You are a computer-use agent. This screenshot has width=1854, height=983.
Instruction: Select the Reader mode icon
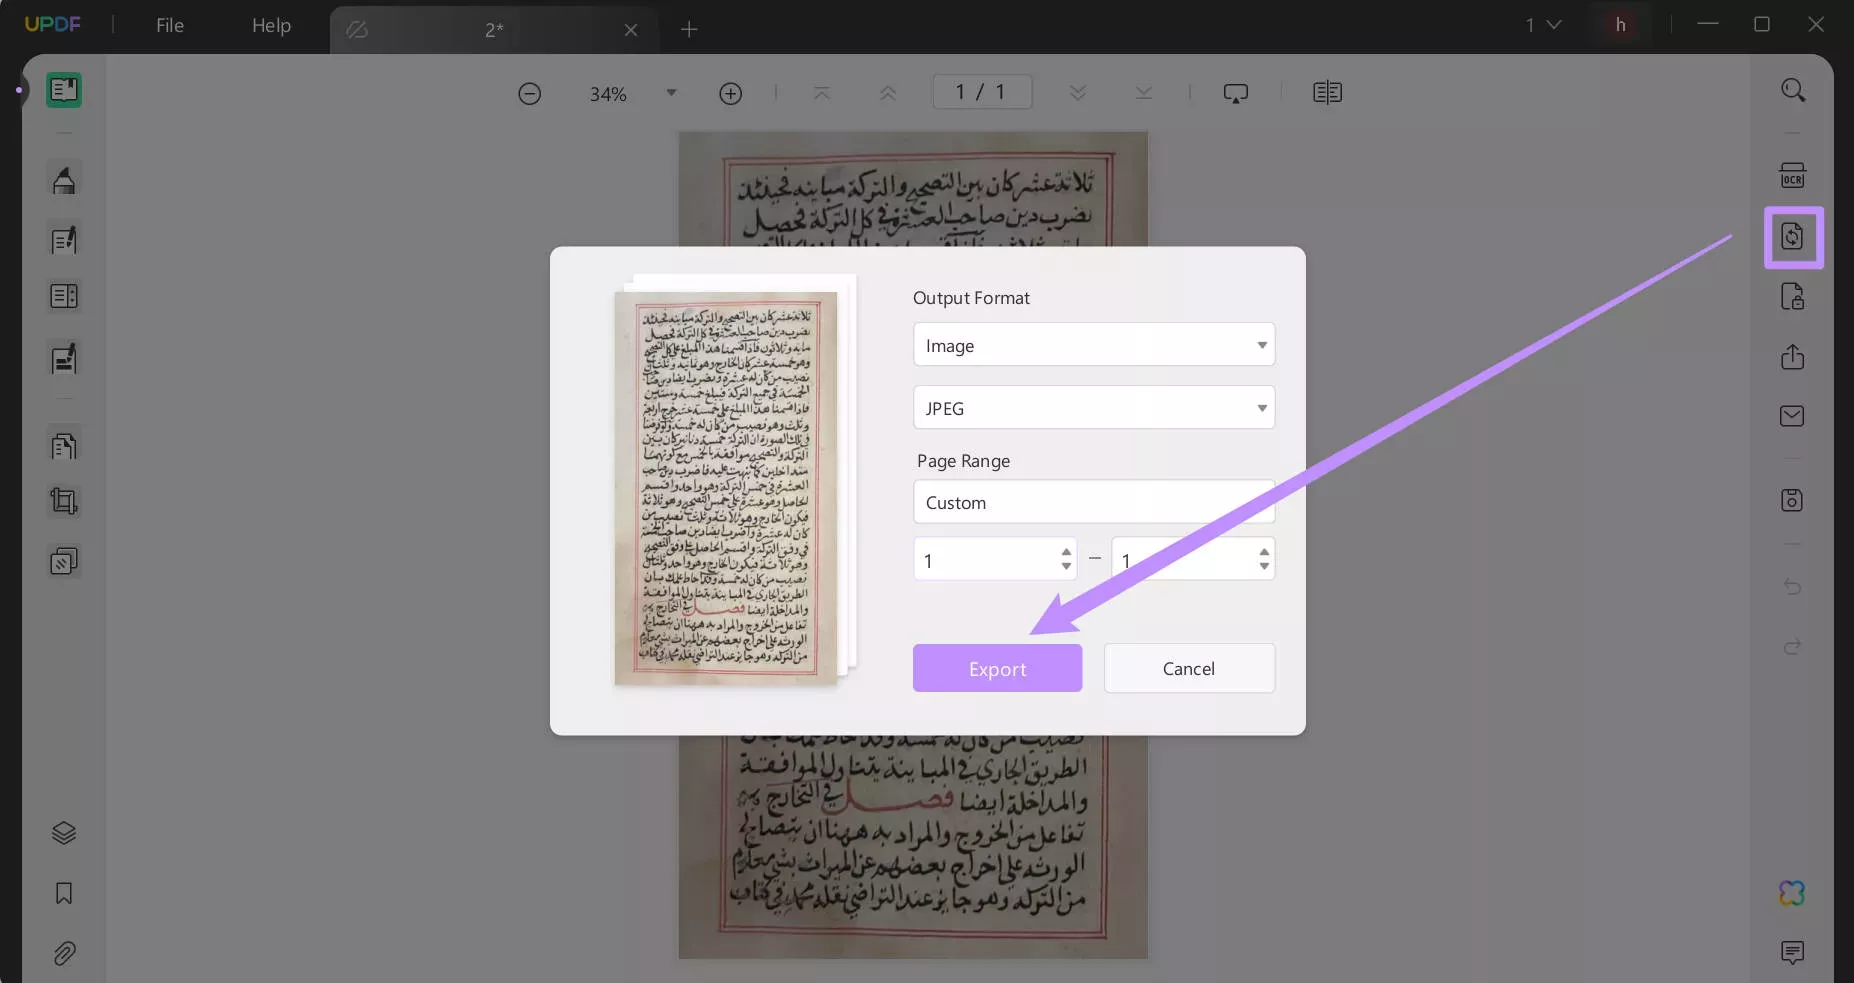(64, 90)
